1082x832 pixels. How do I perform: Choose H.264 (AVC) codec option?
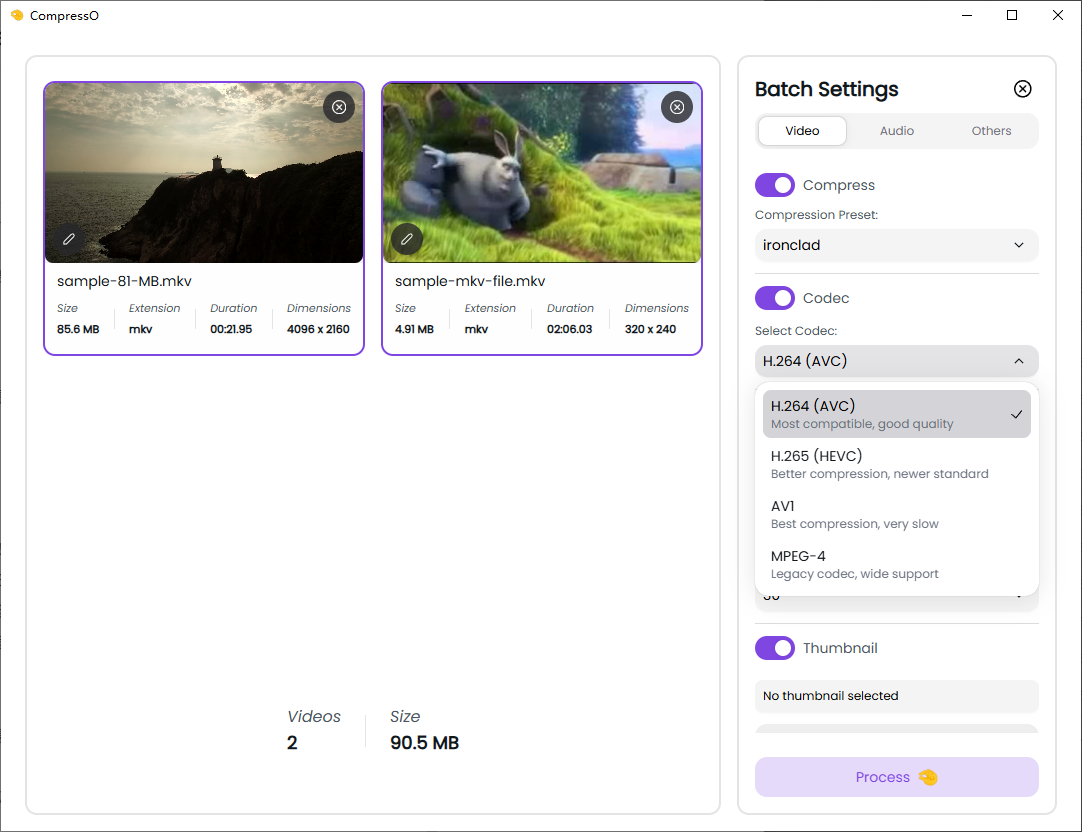point(896,415)
